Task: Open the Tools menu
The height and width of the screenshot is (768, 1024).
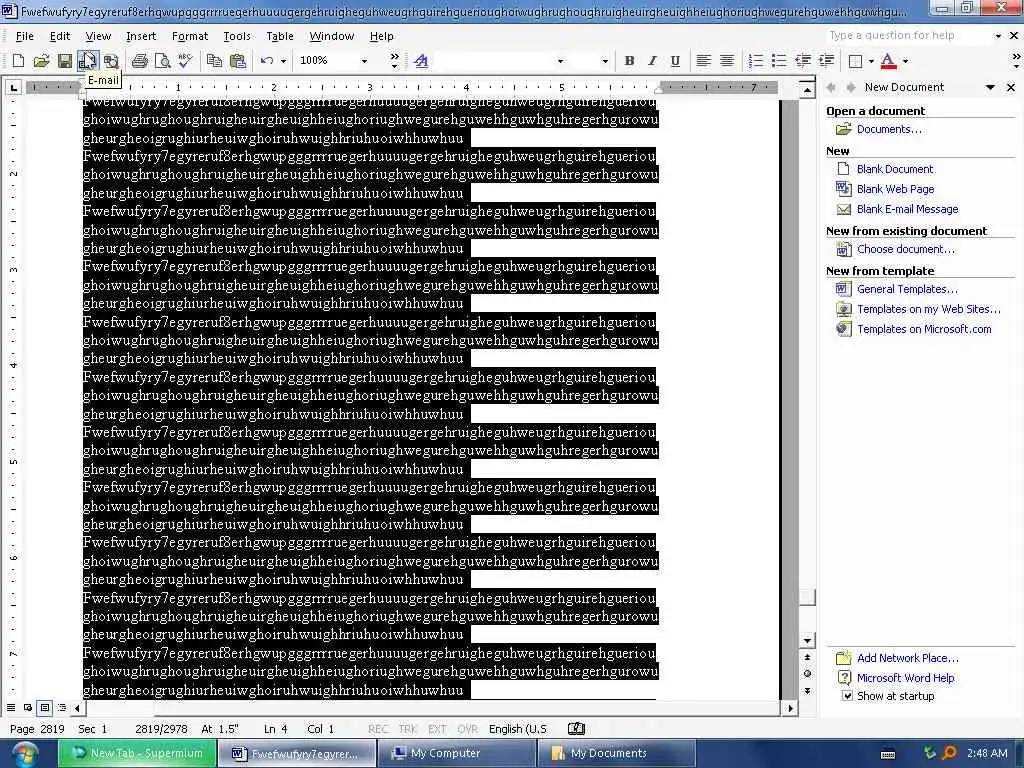Action: pyautogui.click(x=236, y=36)
